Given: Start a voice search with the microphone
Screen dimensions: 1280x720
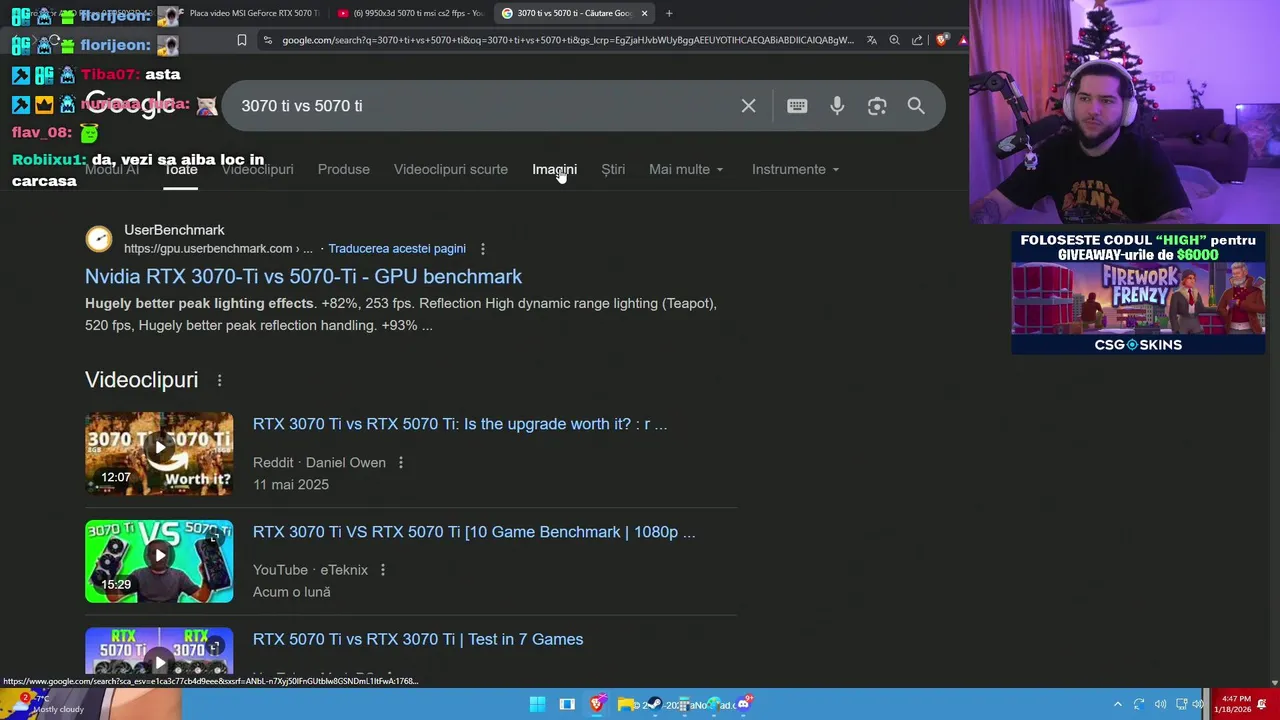Looking at the screenshot, I should (x=837, y=106).
